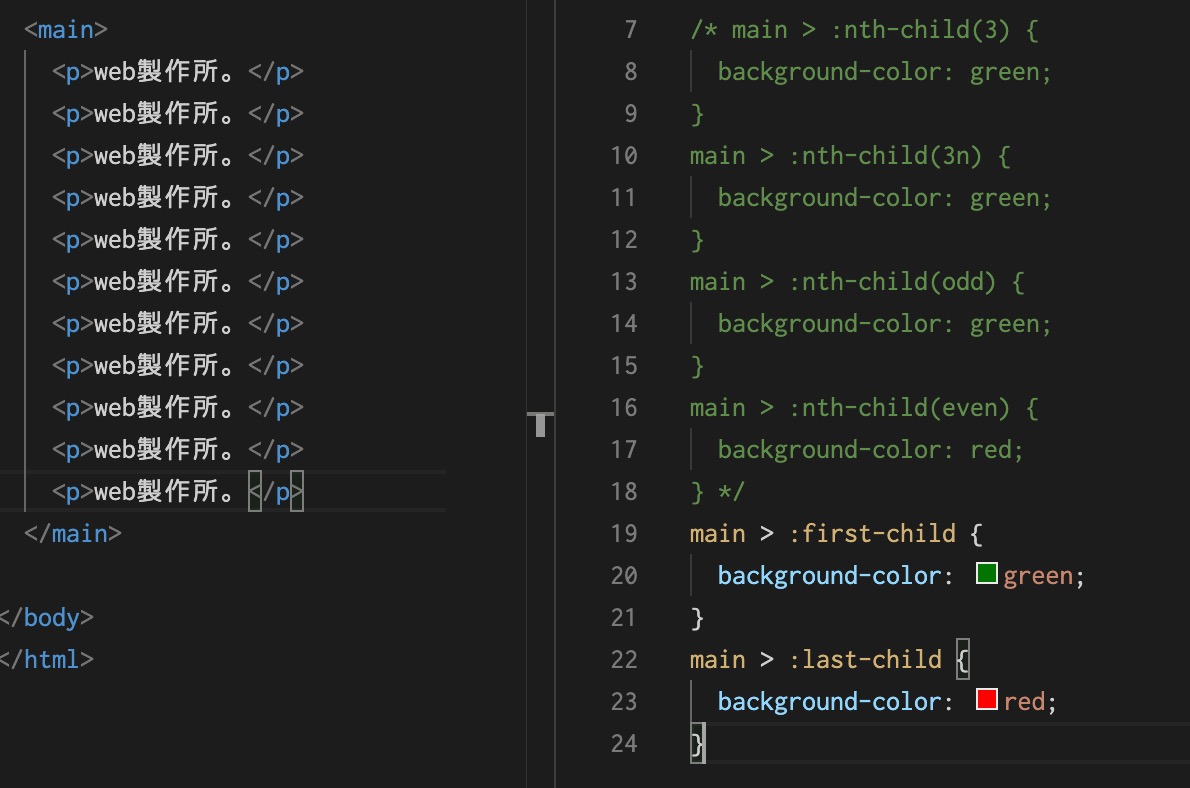1190x788 pixels.
Task: Open the red color swatch picker
Action: (x=986, y=700)
